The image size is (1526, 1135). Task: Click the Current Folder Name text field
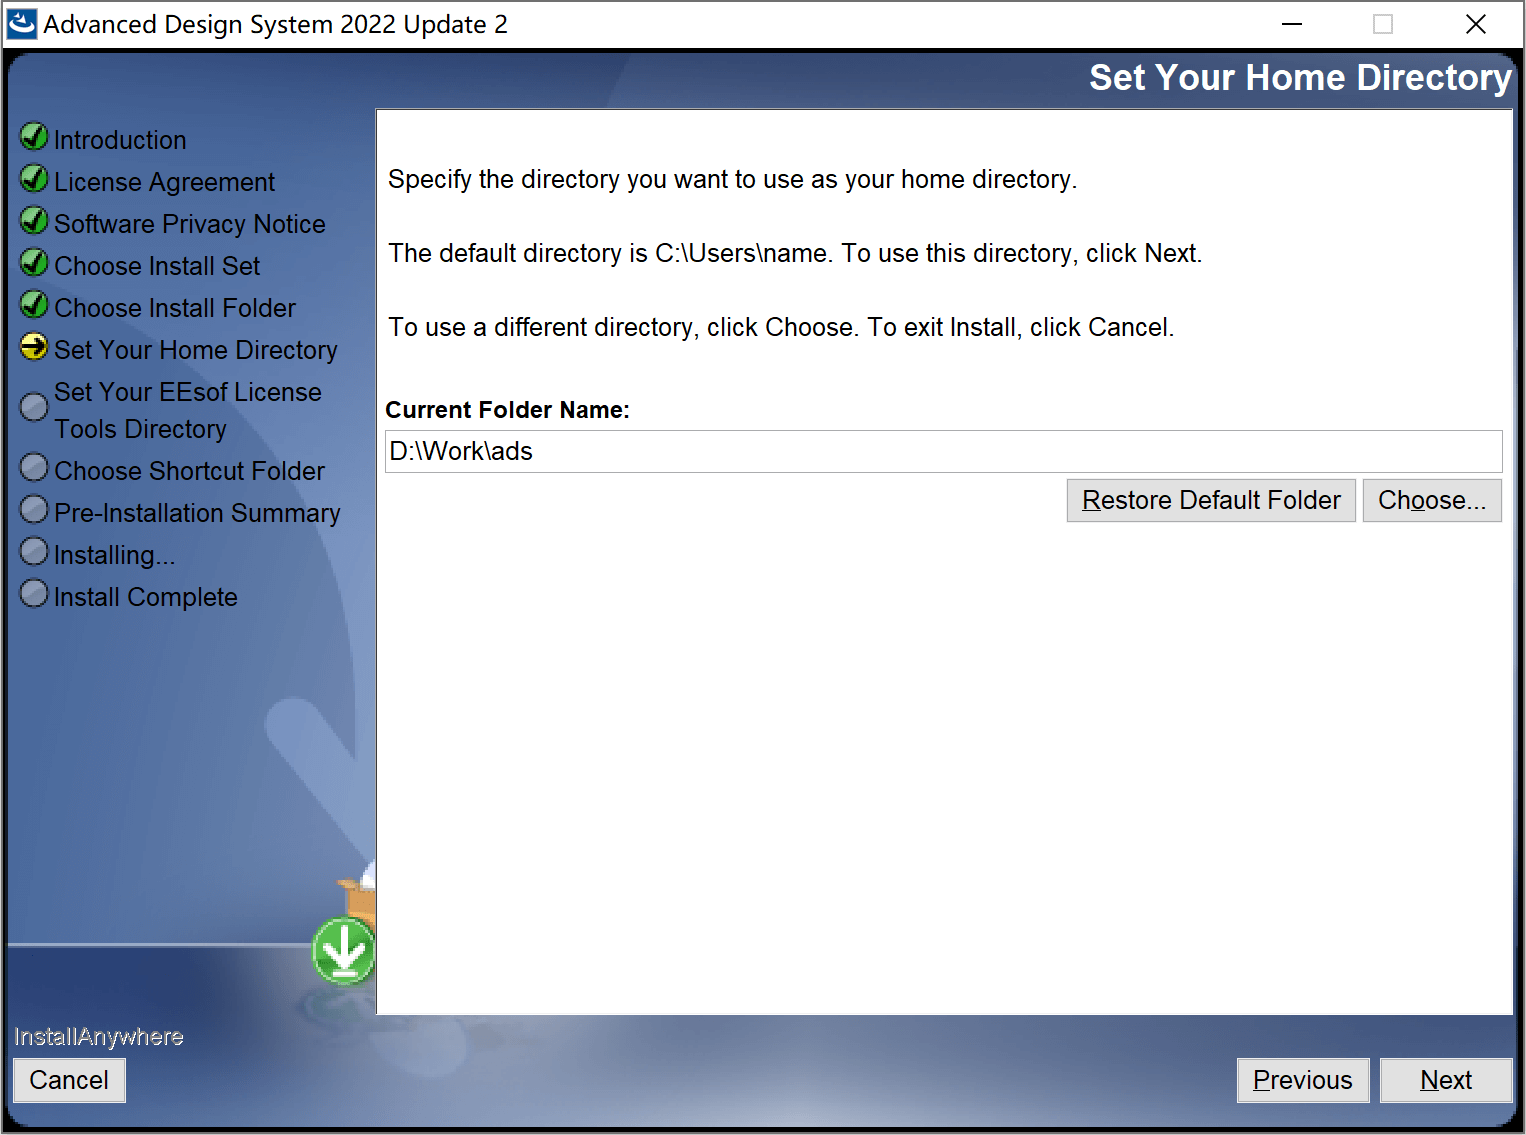point(943,451)
